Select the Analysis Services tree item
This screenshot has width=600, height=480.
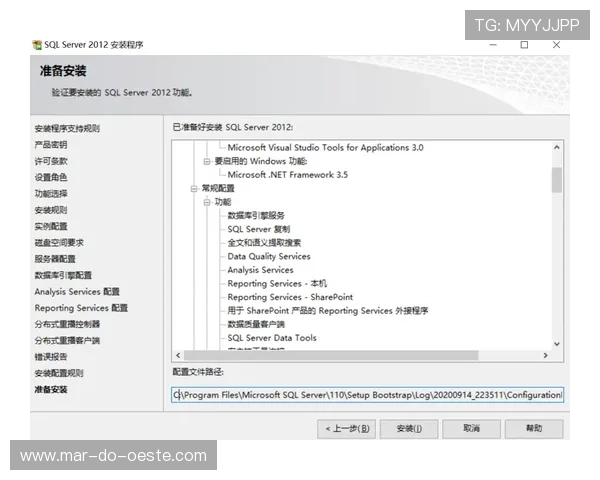[261, 270]
